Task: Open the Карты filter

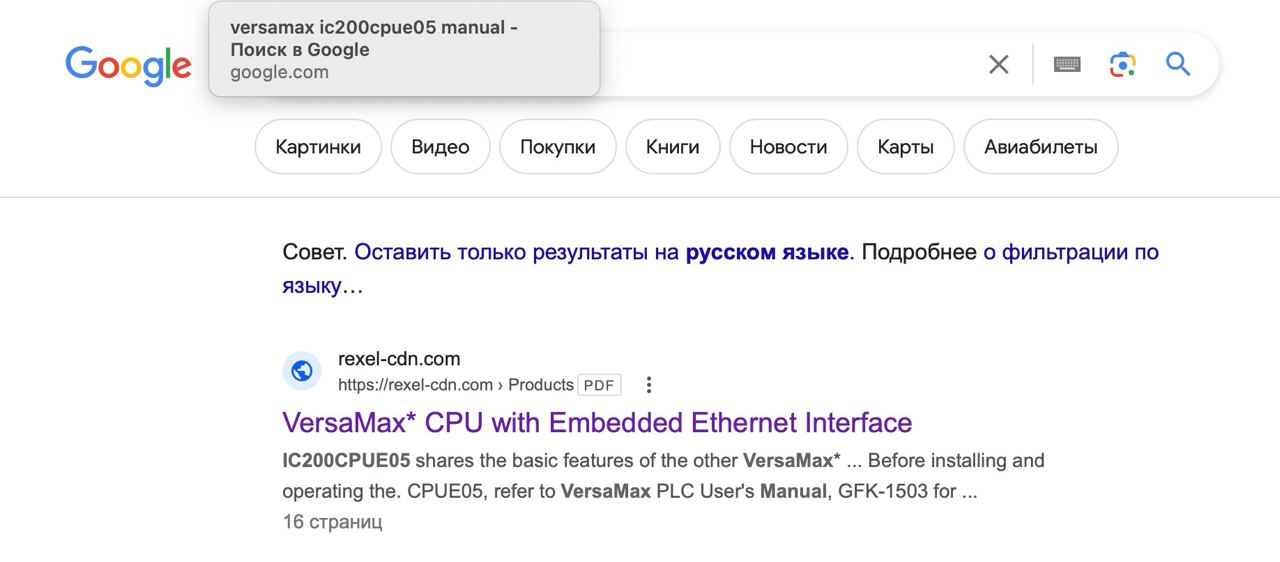Action: tap(906, 147)
